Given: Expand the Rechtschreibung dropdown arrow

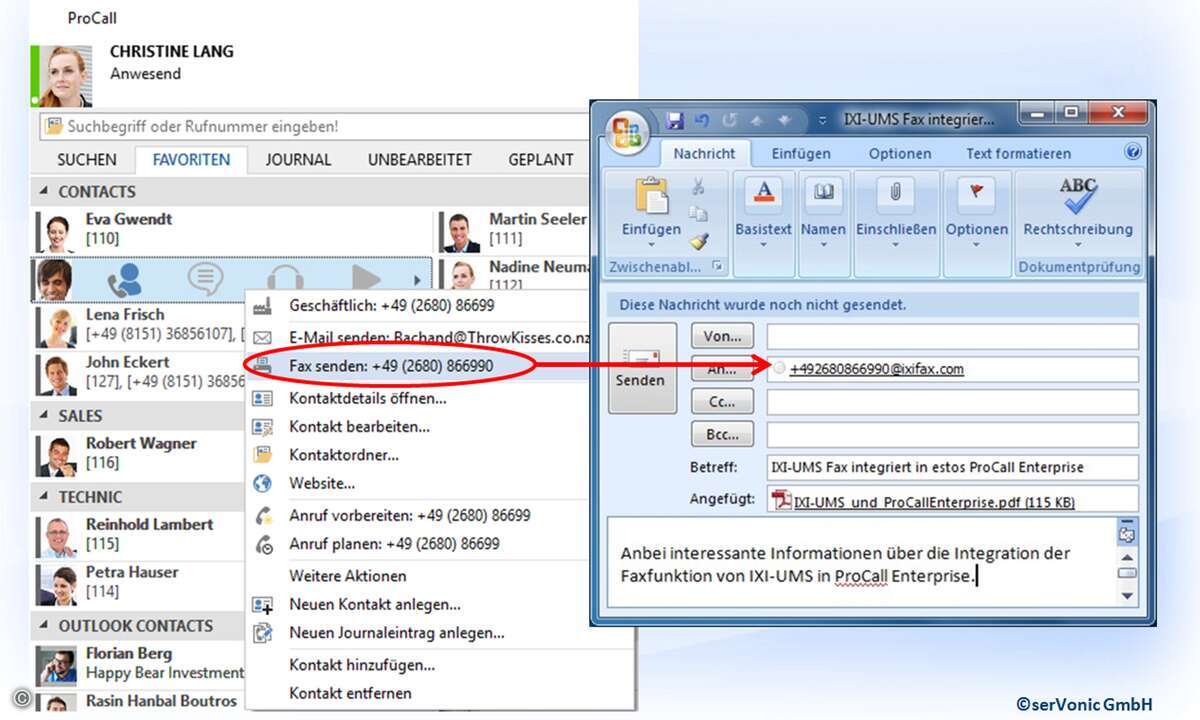Looking at the screenshot, I should (1078, 245).
